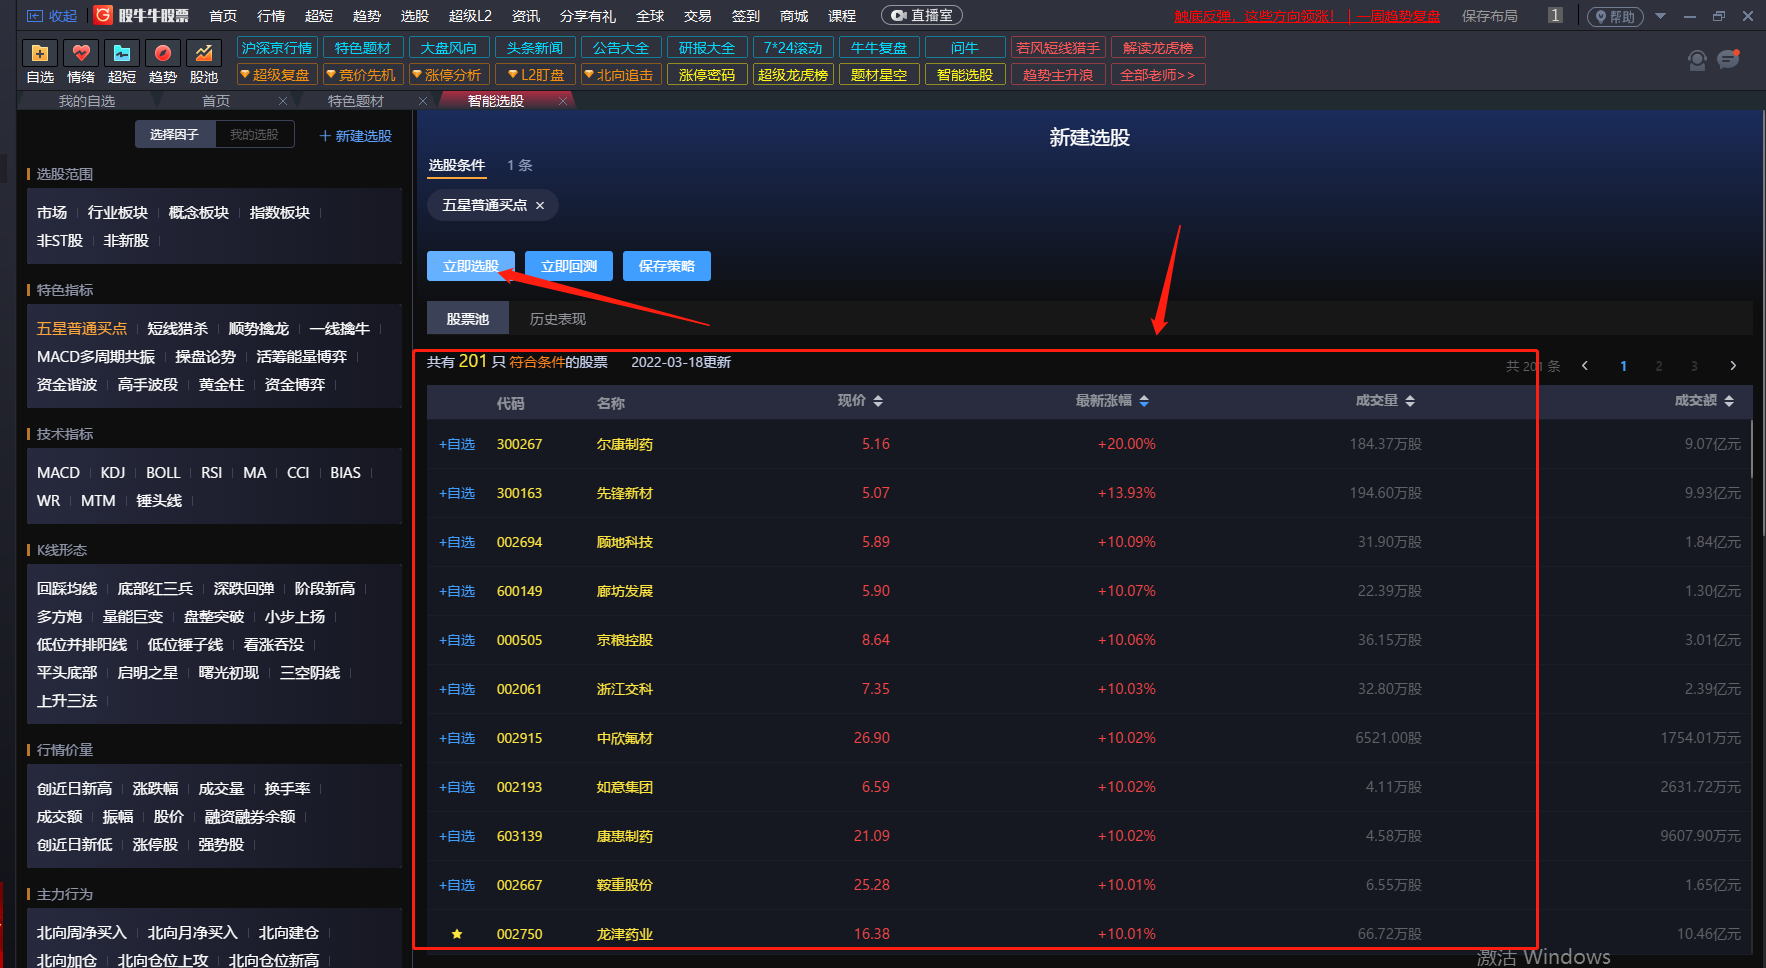The width and height of the screenshot is (1766, 968).
Task: Expand the 超级复盘 dropdown button
Action: tap(277, 75)
